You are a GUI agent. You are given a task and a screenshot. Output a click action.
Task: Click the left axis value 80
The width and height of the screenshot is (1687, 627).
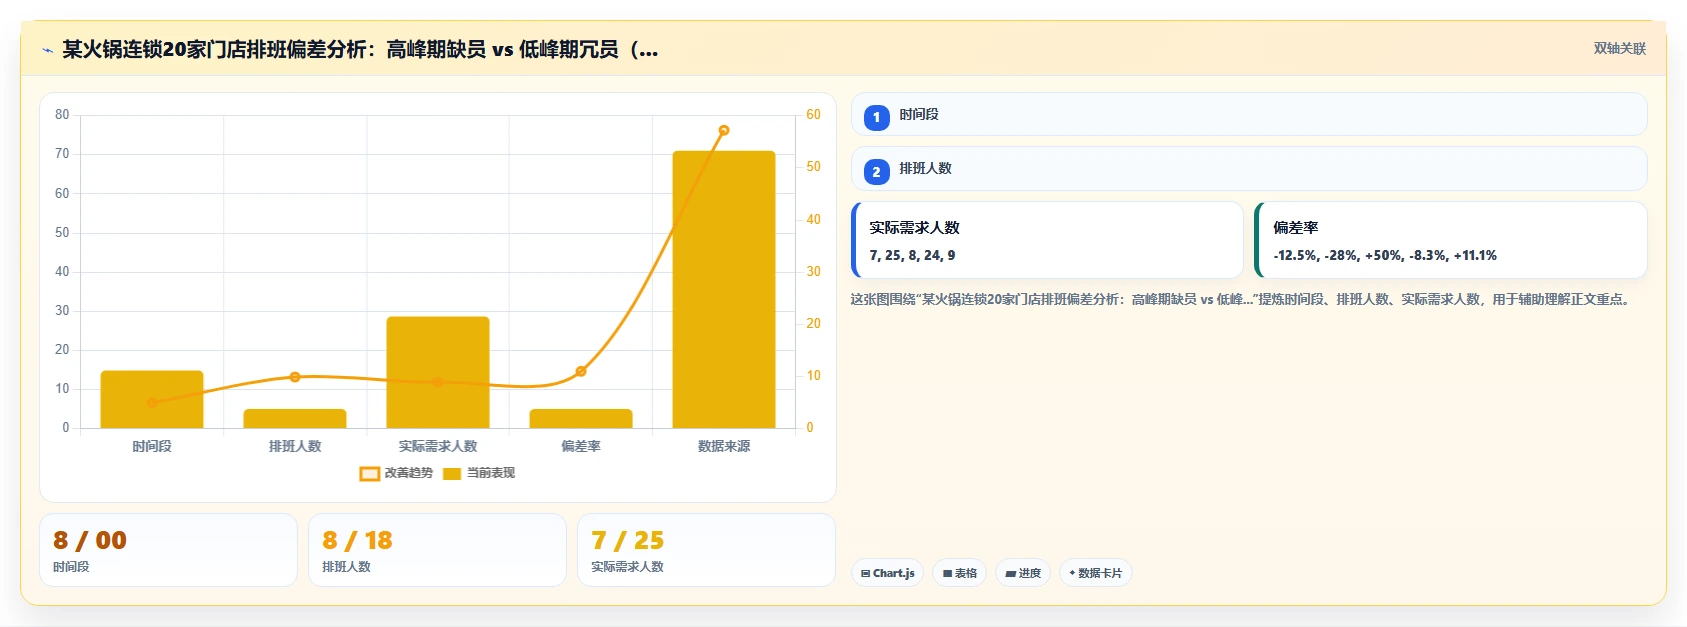[62, 114]
